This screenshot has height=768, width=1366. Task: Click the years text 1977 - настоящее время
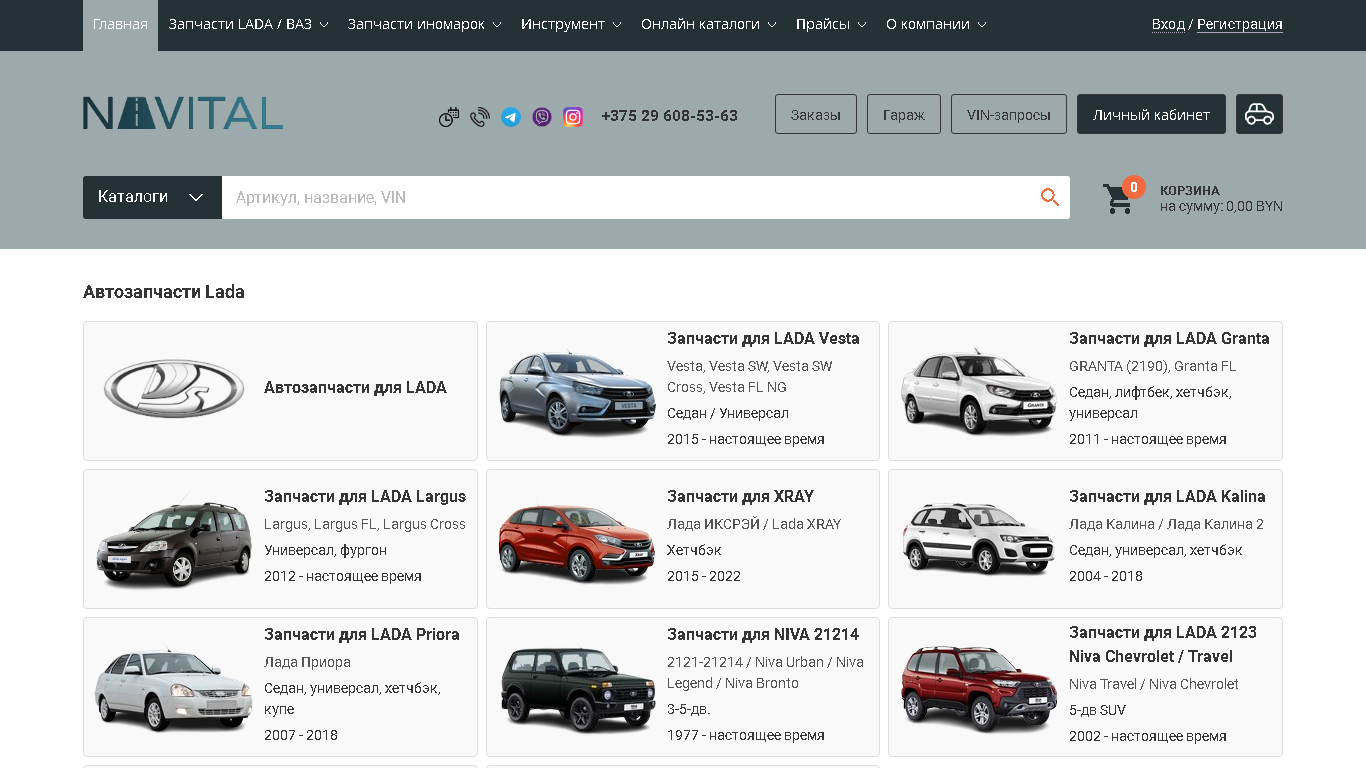(x=746, y=735)
